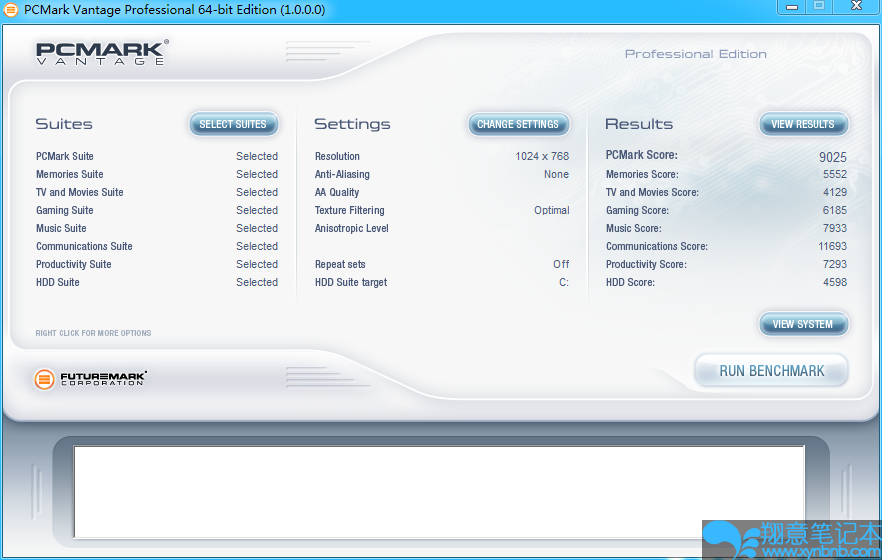Screen dimensions: 882x560
Task: Select the Memories Suite row
Action: coord(157,174)
